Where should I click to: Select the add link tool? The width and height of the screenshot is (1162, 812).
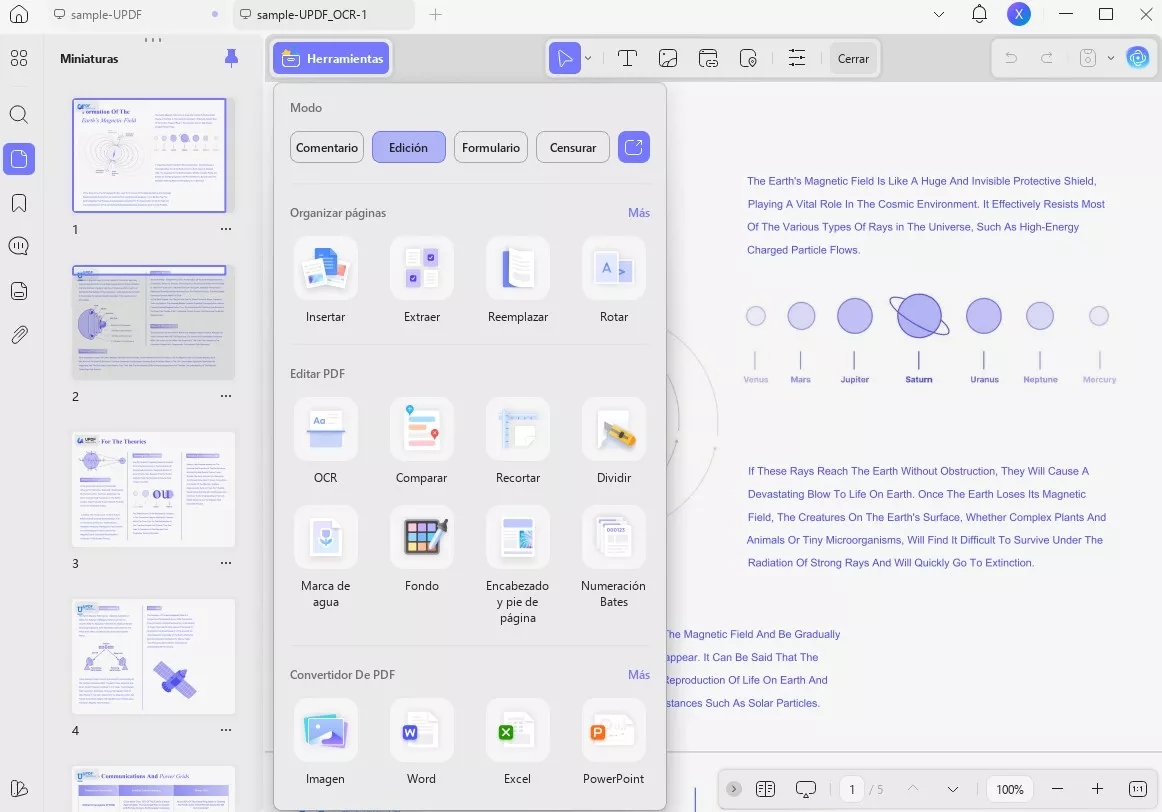coord(708,59)
